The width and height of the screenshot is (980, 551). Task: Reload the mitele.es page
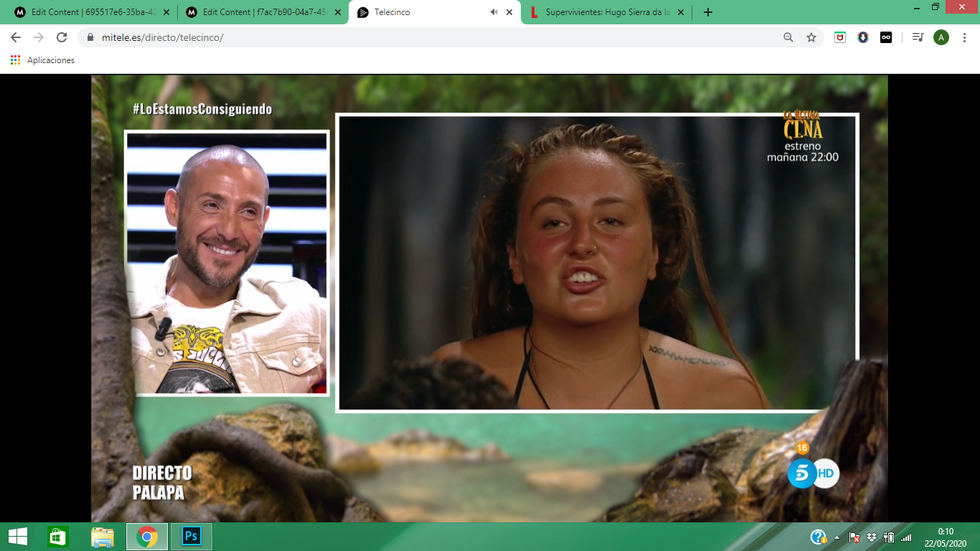[x=61, y=37]
